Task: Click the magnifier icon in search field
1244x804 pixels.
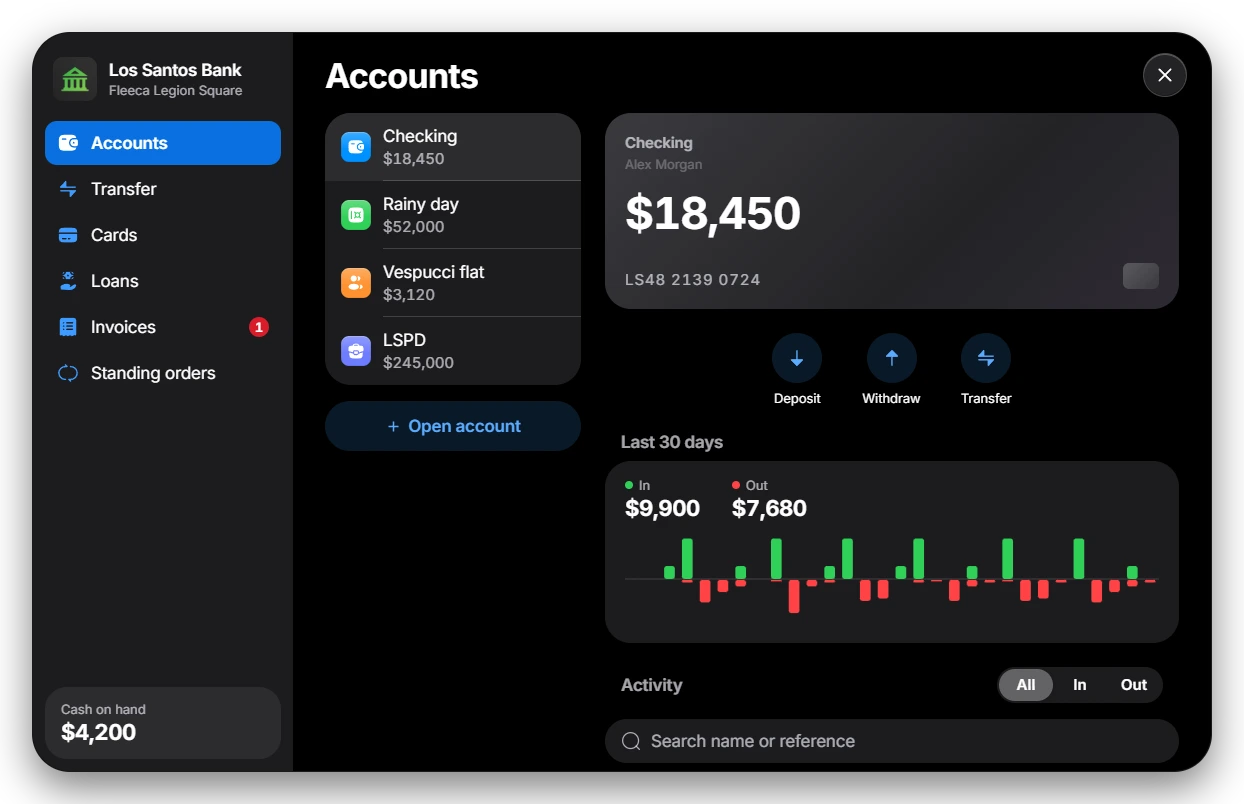Action: click(x=631, y=741)
